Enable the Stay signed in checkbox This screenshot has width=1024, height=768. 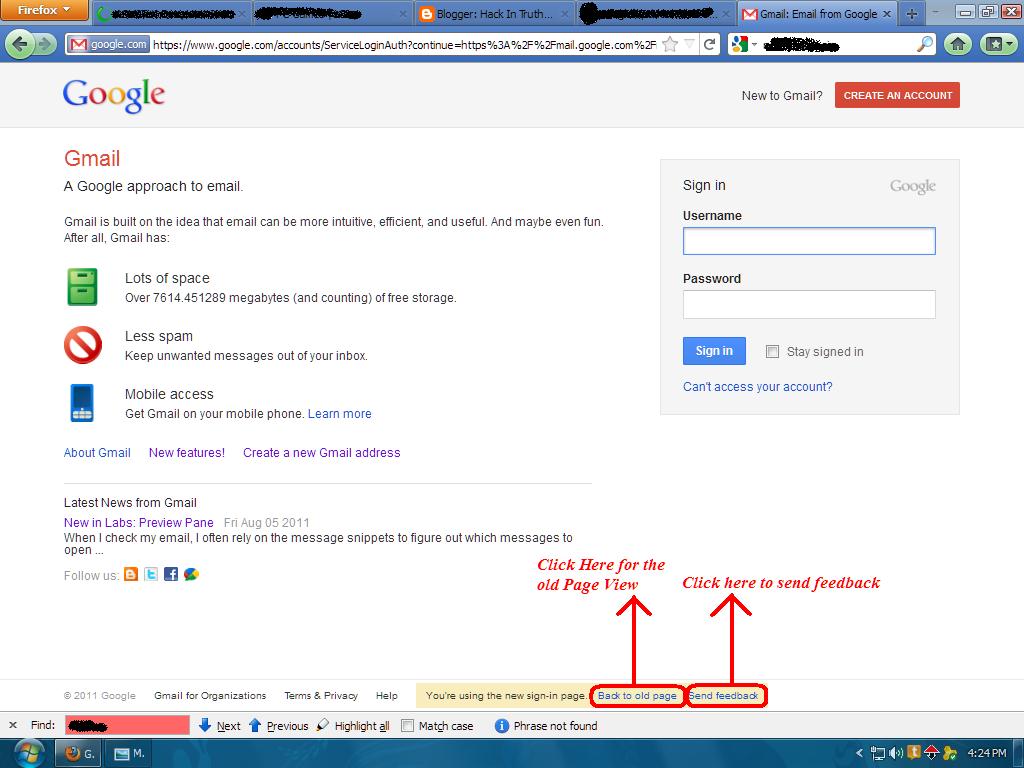click(772, 351)
